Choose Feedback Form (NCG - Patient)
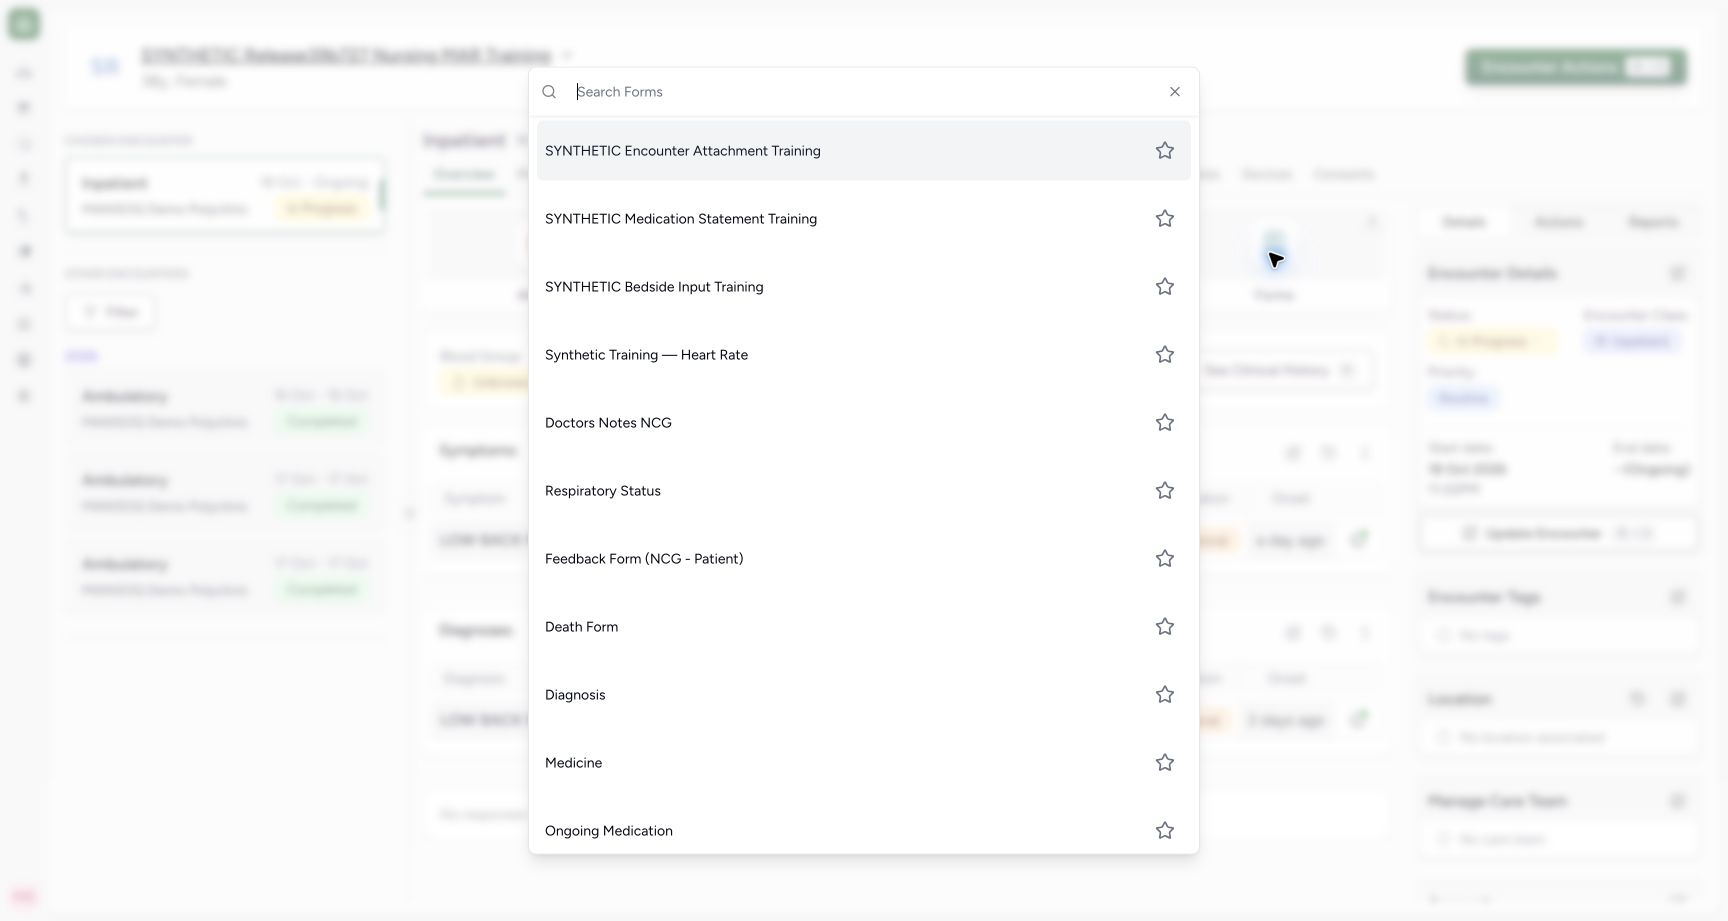The width and height of the screenshot is (1728, 921). pyautogui.click(x=864, y=559)
